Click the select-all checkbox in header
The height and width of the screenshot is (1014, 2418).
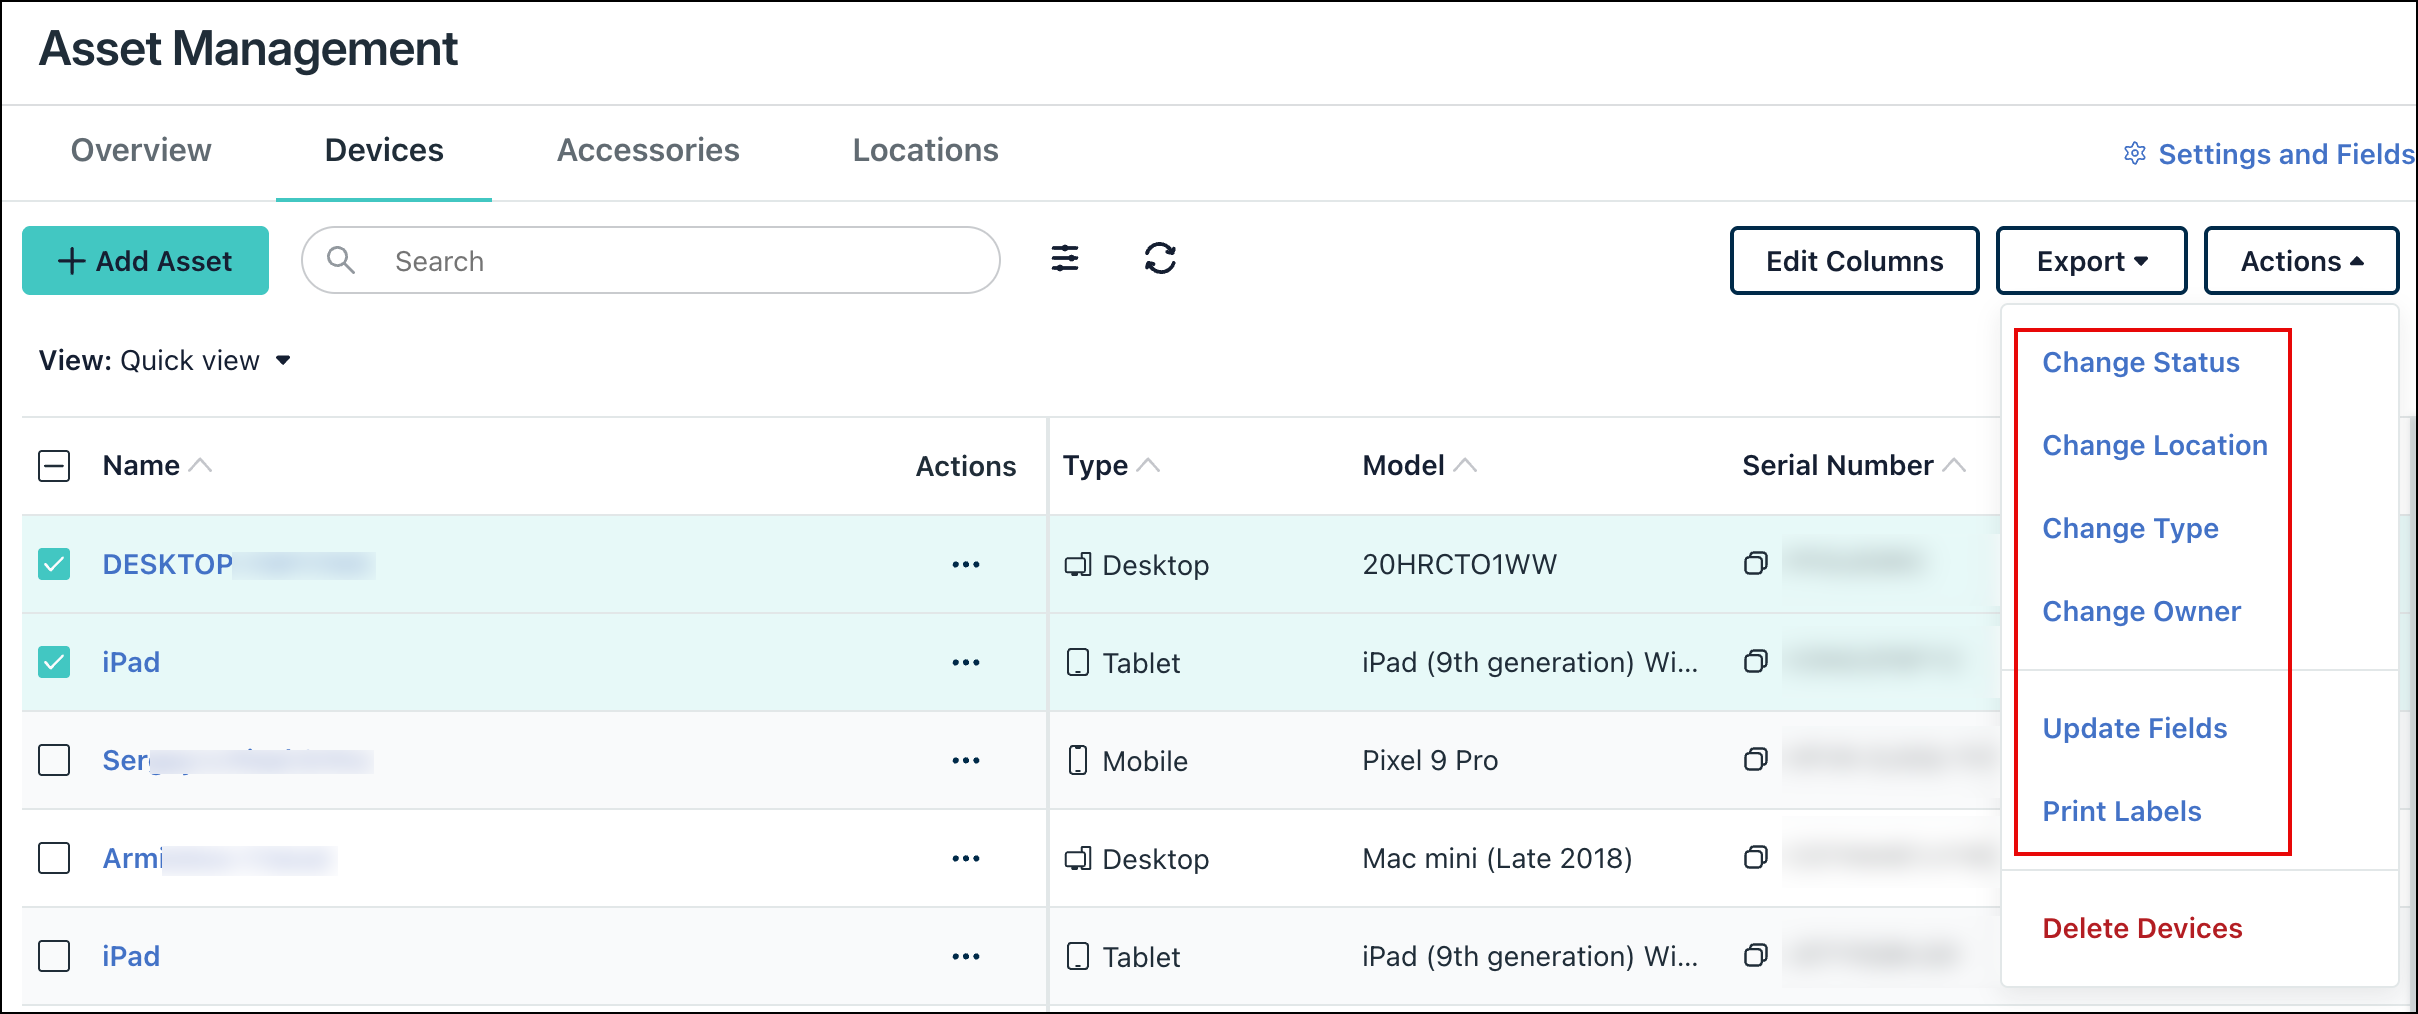click(x=54, y=465)
